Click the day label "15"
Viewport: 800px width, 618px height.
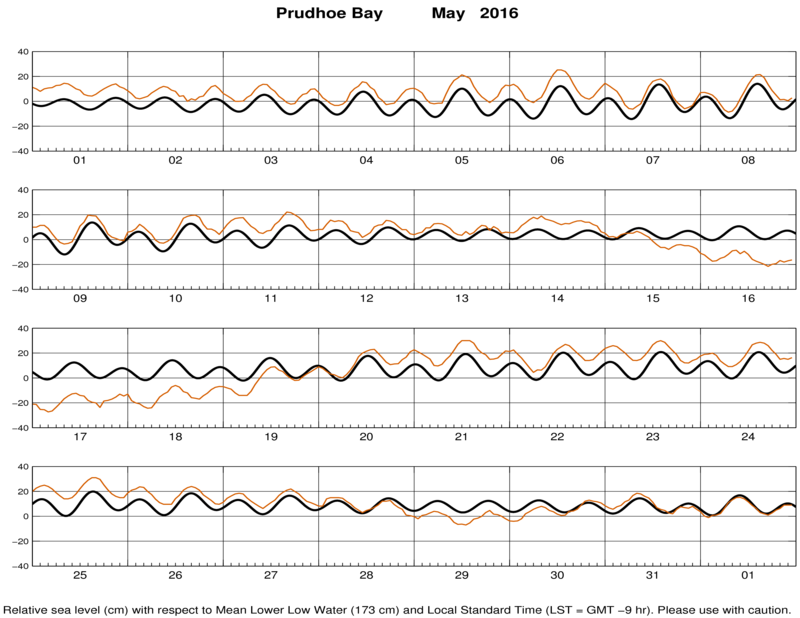tap(653, 299)
